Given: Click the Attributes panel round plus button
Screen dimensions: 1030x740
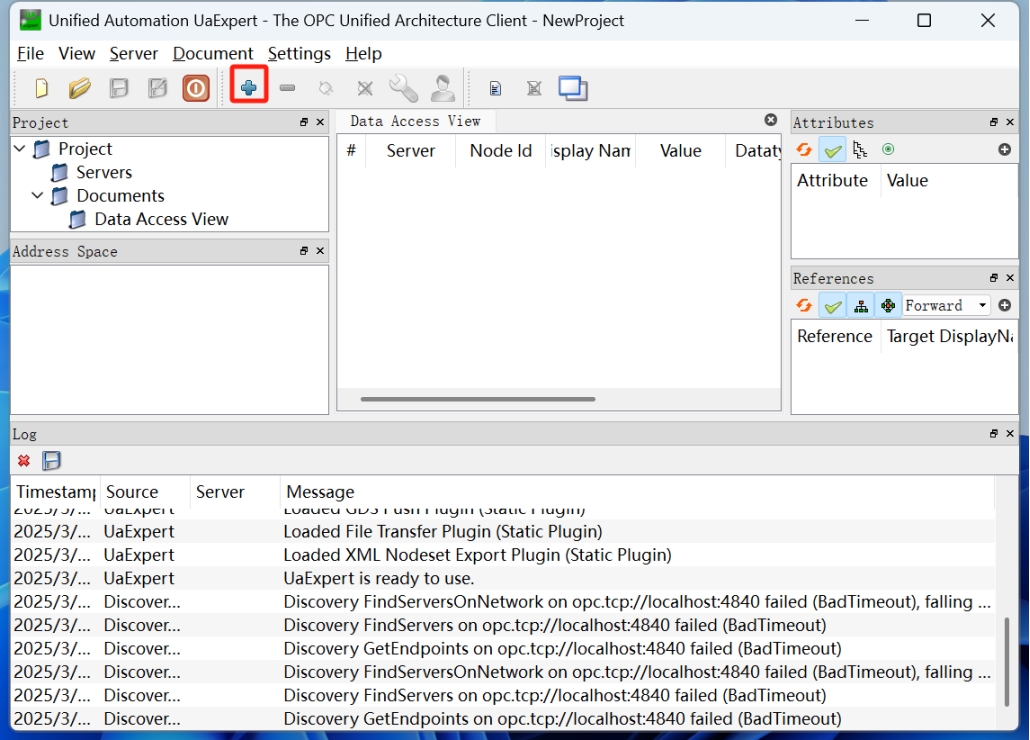Looking at the screenshot, I should (x=1004, y=150).
